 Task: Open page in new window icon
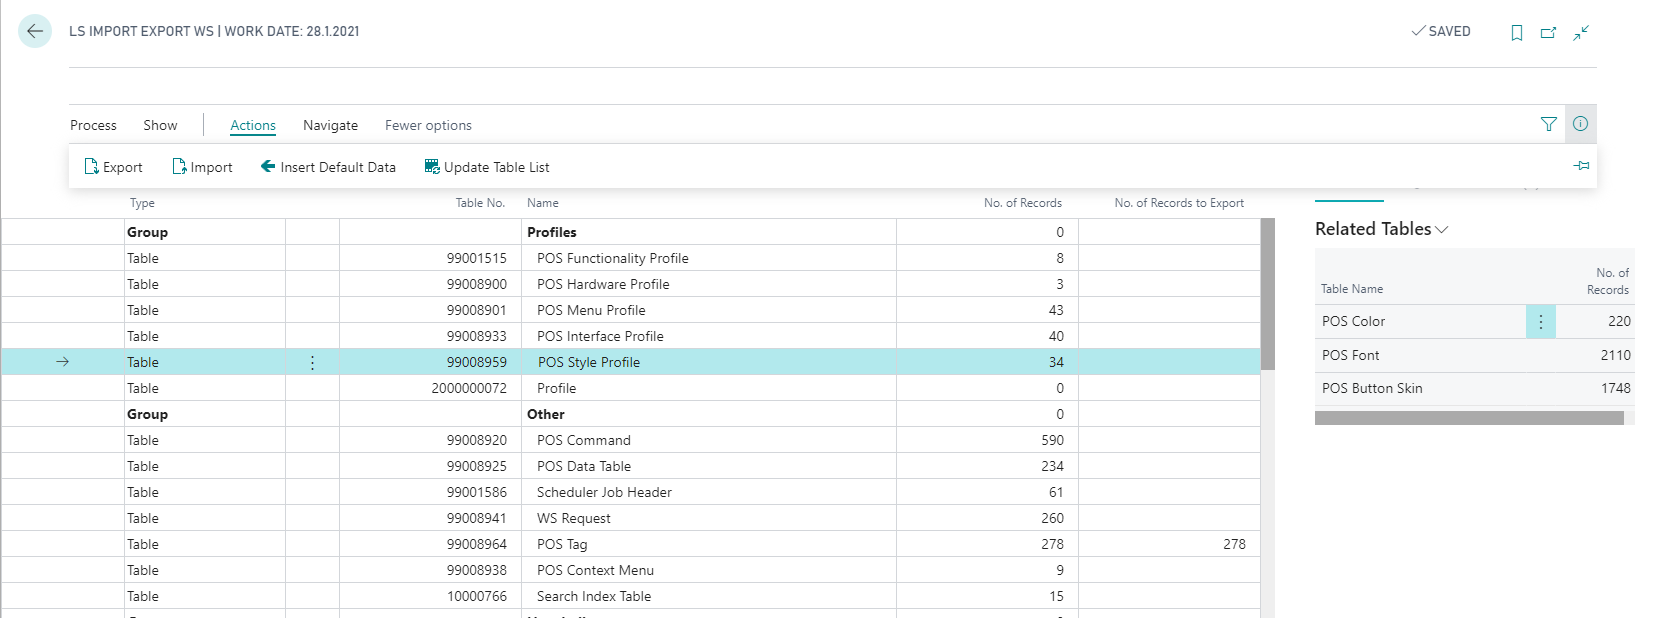click(1548, 33)
